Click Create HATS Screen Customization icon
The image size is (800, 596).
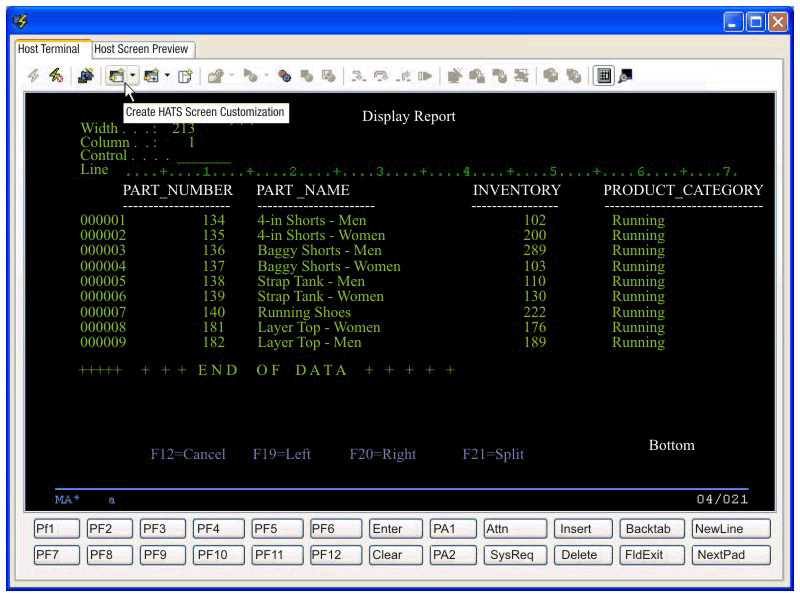coord(116,76)
